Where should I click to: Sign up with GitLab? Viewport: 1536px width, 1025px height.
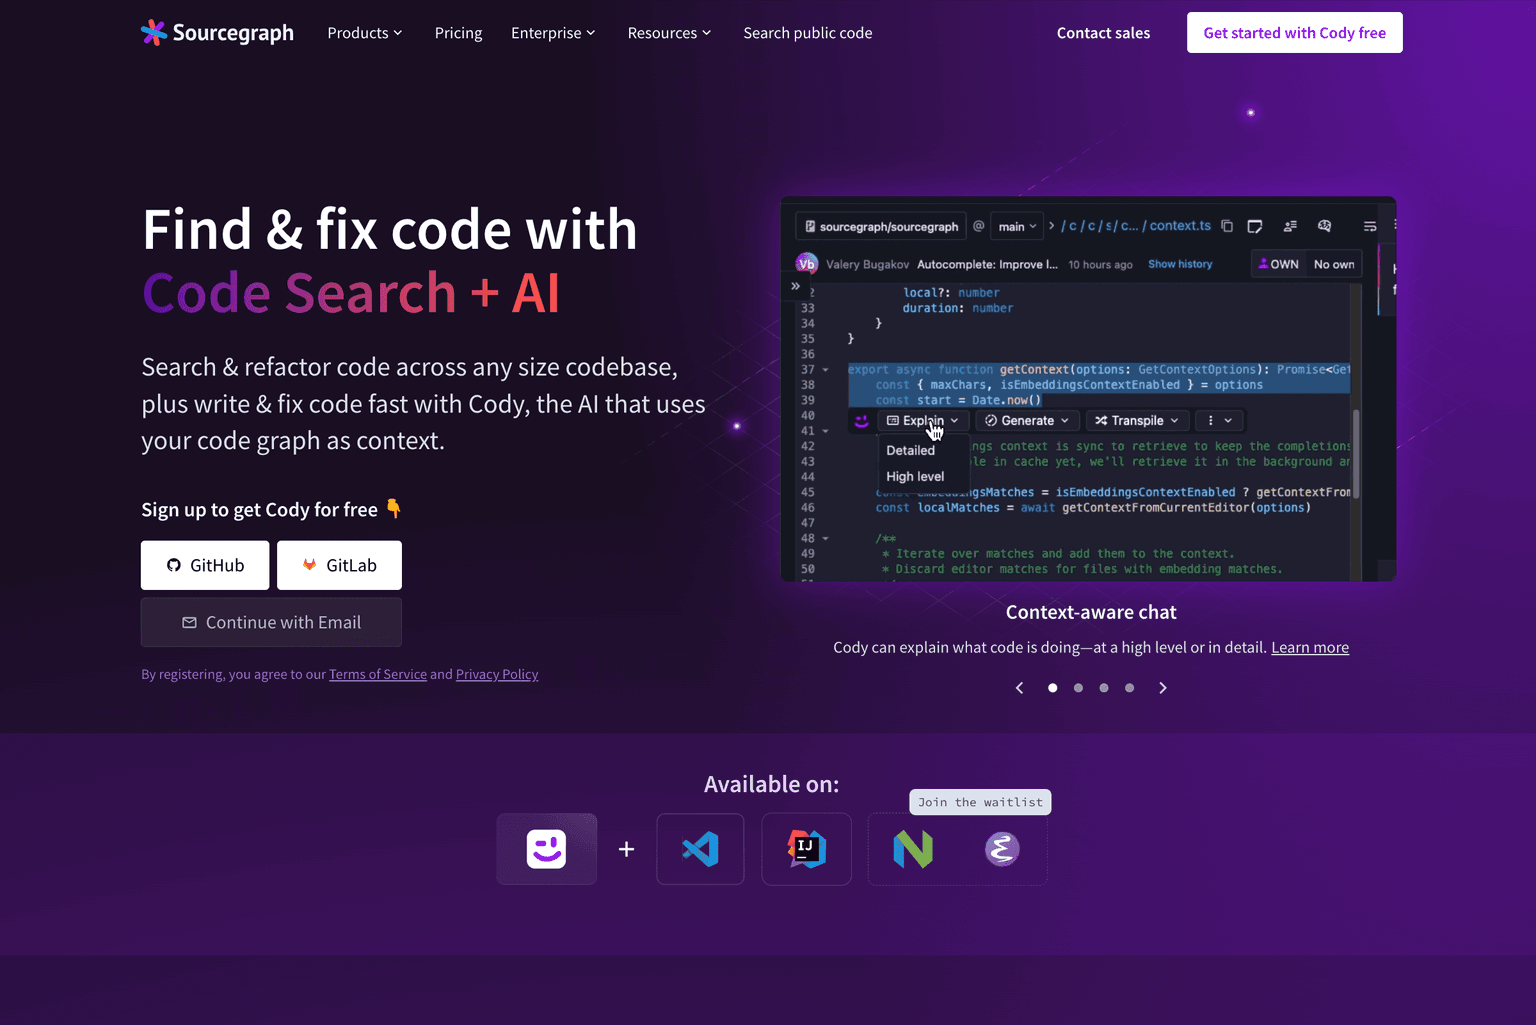pos(339,565)
